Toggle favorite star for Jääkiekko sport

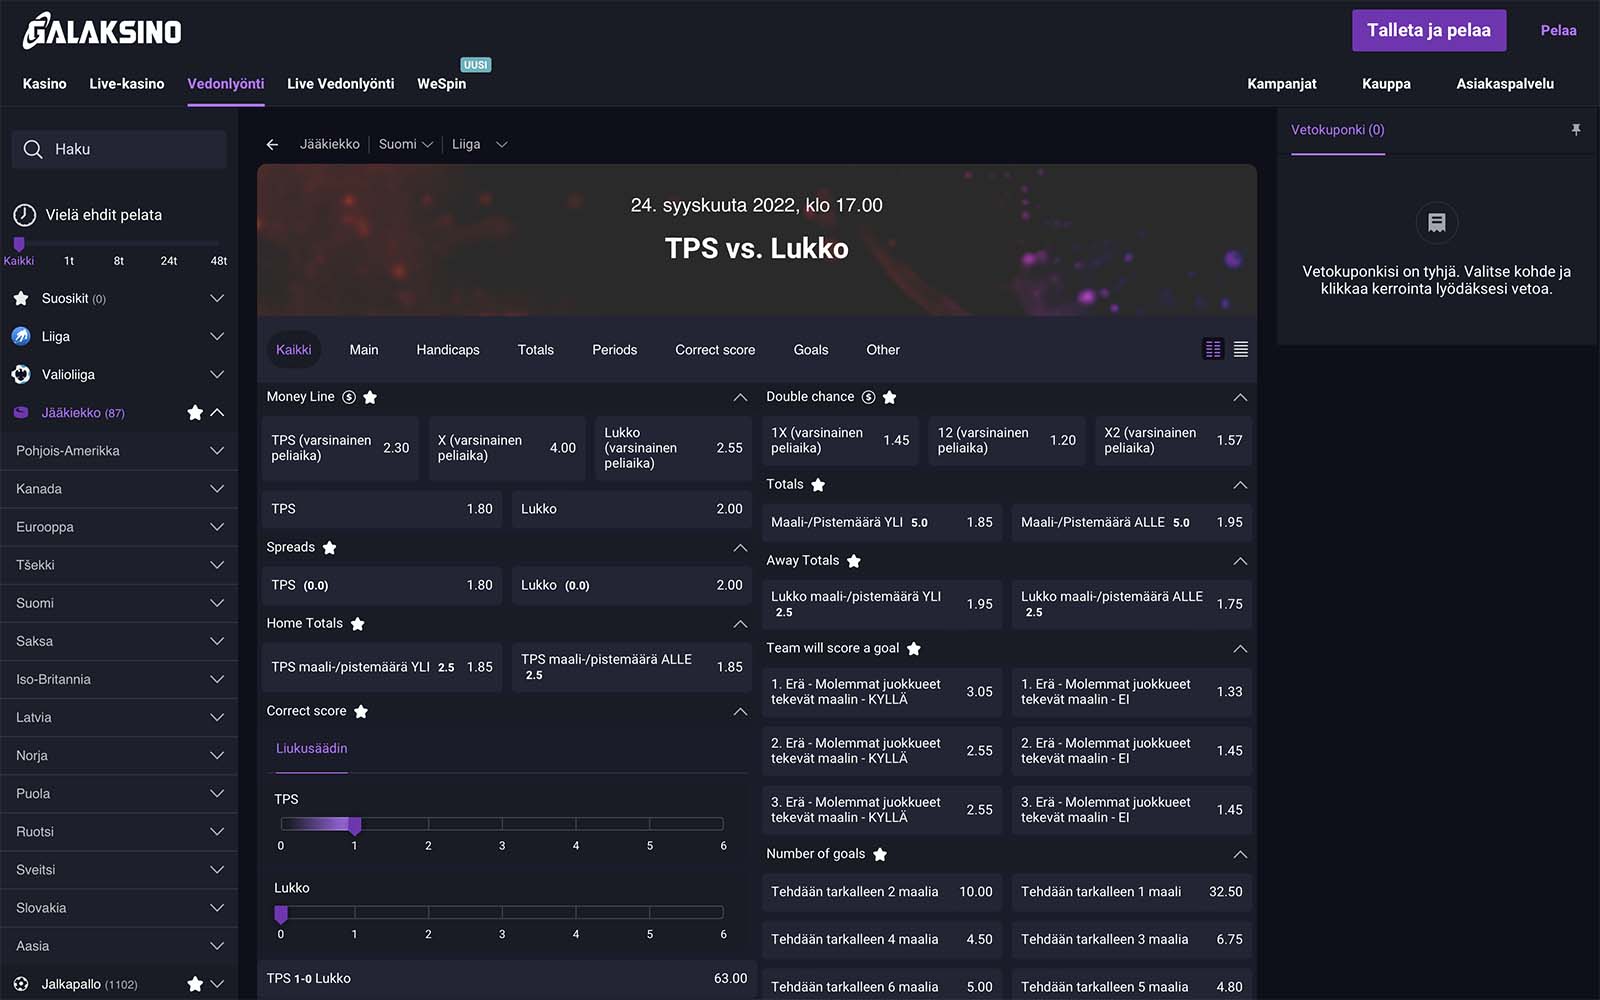[x=195, y=413]
